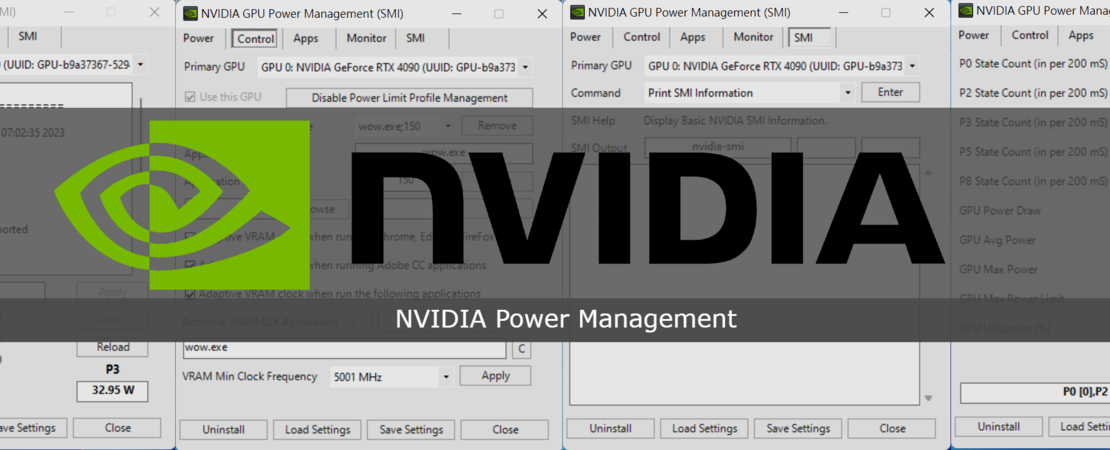The width and height of the screenshot is (1110, 450).
Task: Open SMI tab in Control-tab window
Action: coord(416,38)
